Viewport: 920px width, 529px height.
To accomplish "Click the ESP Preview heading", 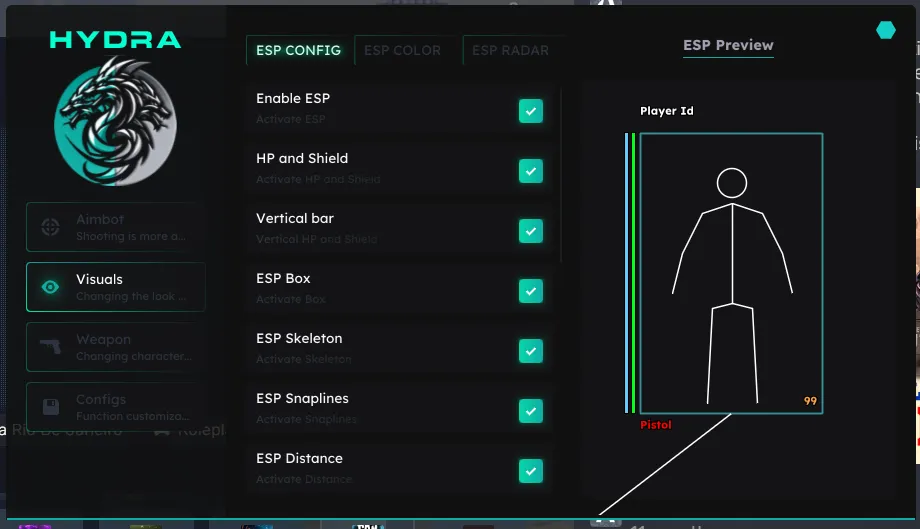I will point(728,45).
